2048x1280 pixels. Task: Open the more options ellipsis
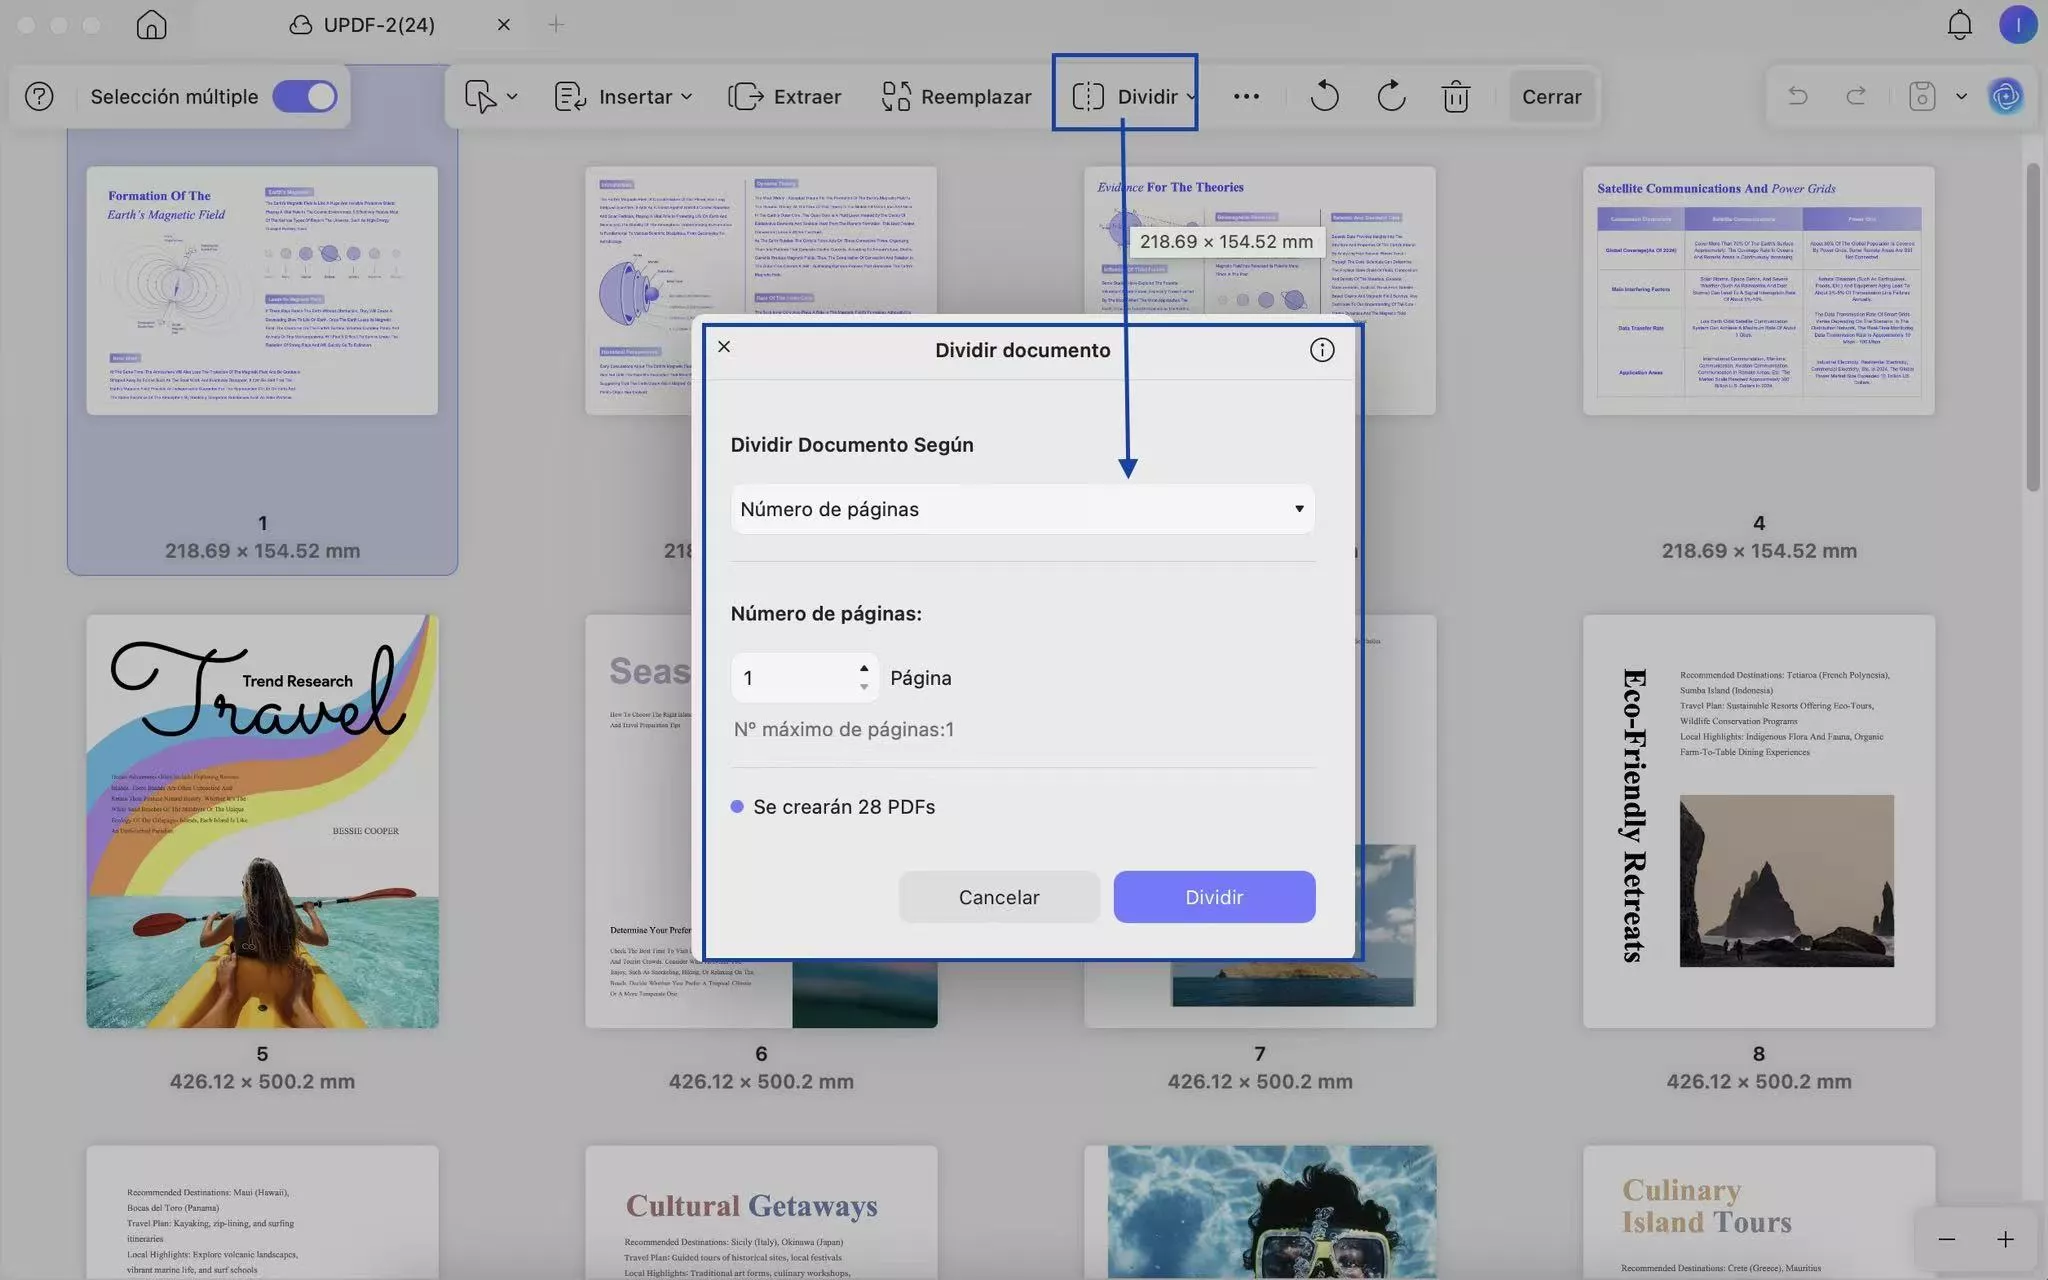1246,97
